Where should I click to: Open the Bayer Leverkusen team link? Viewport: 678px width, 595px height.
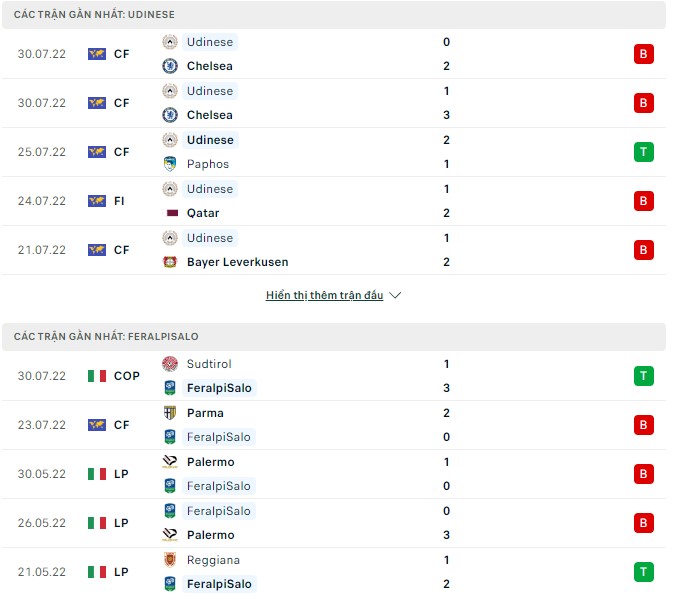click(x=237, y=262)
